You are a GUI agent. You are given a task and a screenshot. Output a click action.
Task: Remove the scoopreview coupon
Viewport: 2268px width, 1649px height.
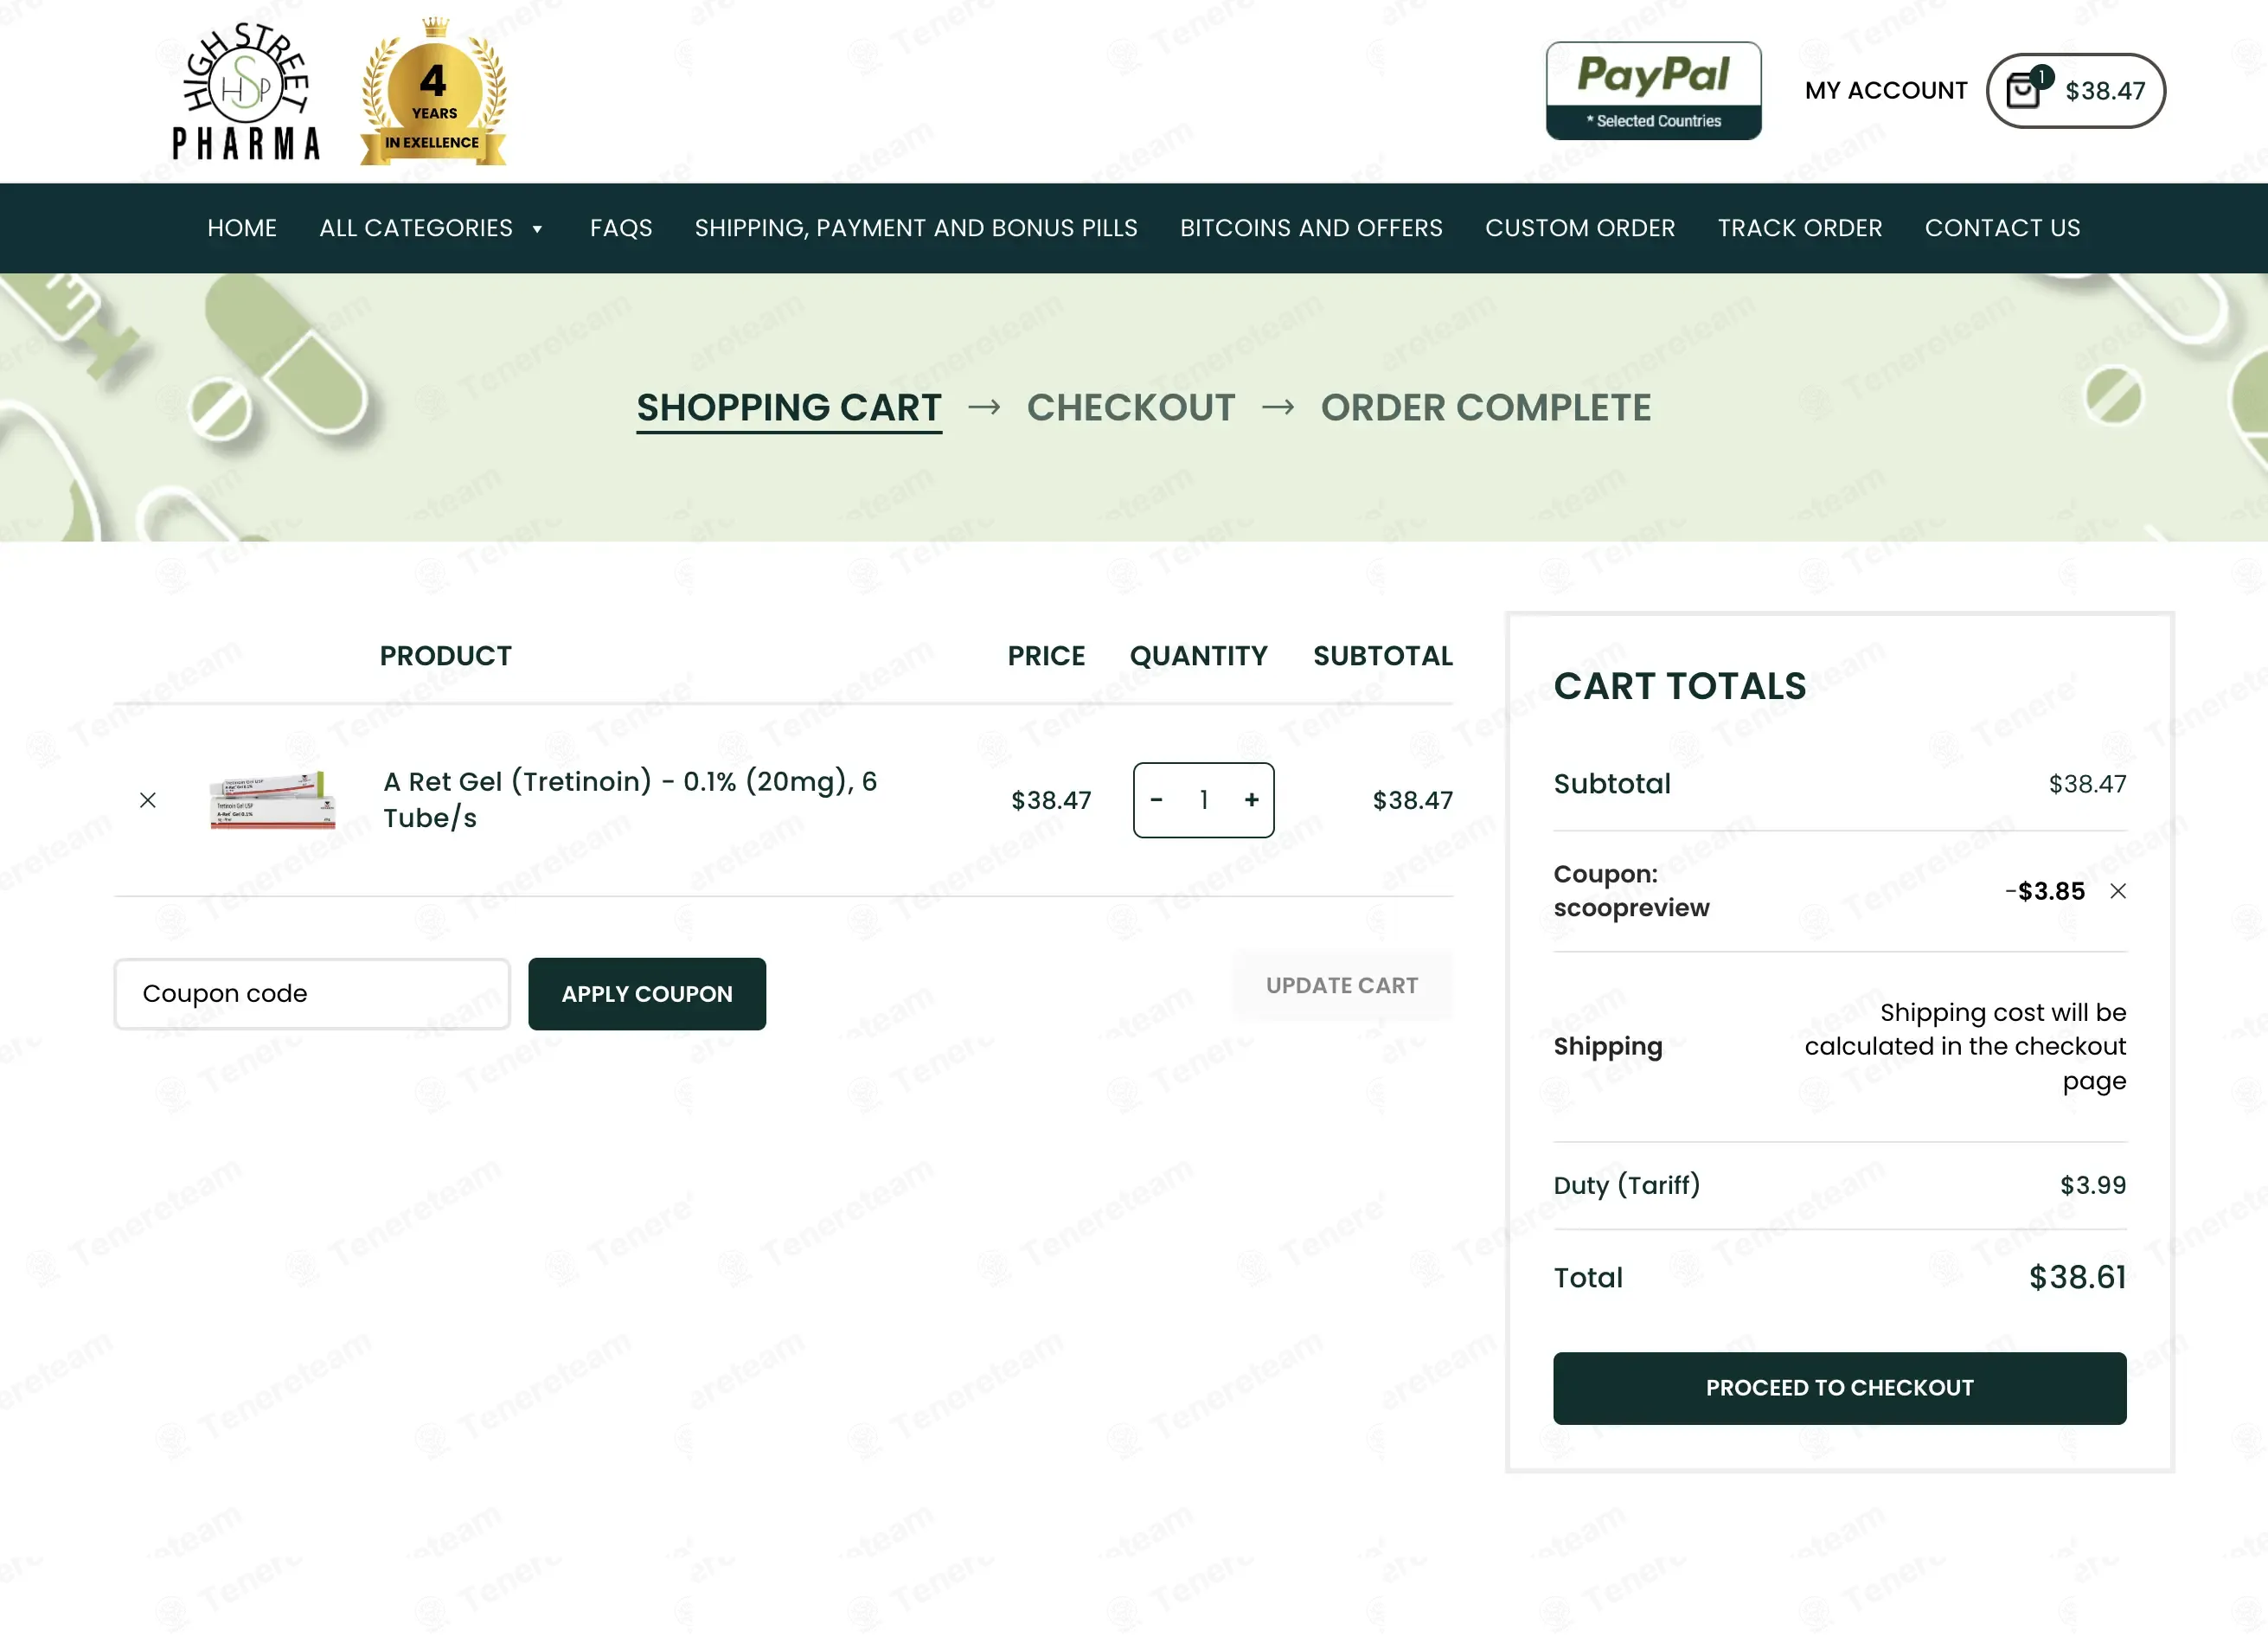click(2117, 891)
